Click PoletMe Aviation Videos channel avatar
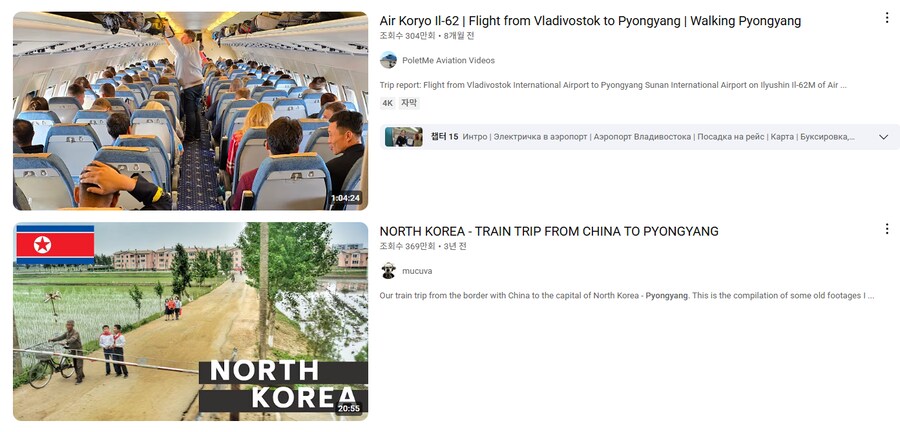The height and width of the screenshot is (432, 900). click(388, 60)
